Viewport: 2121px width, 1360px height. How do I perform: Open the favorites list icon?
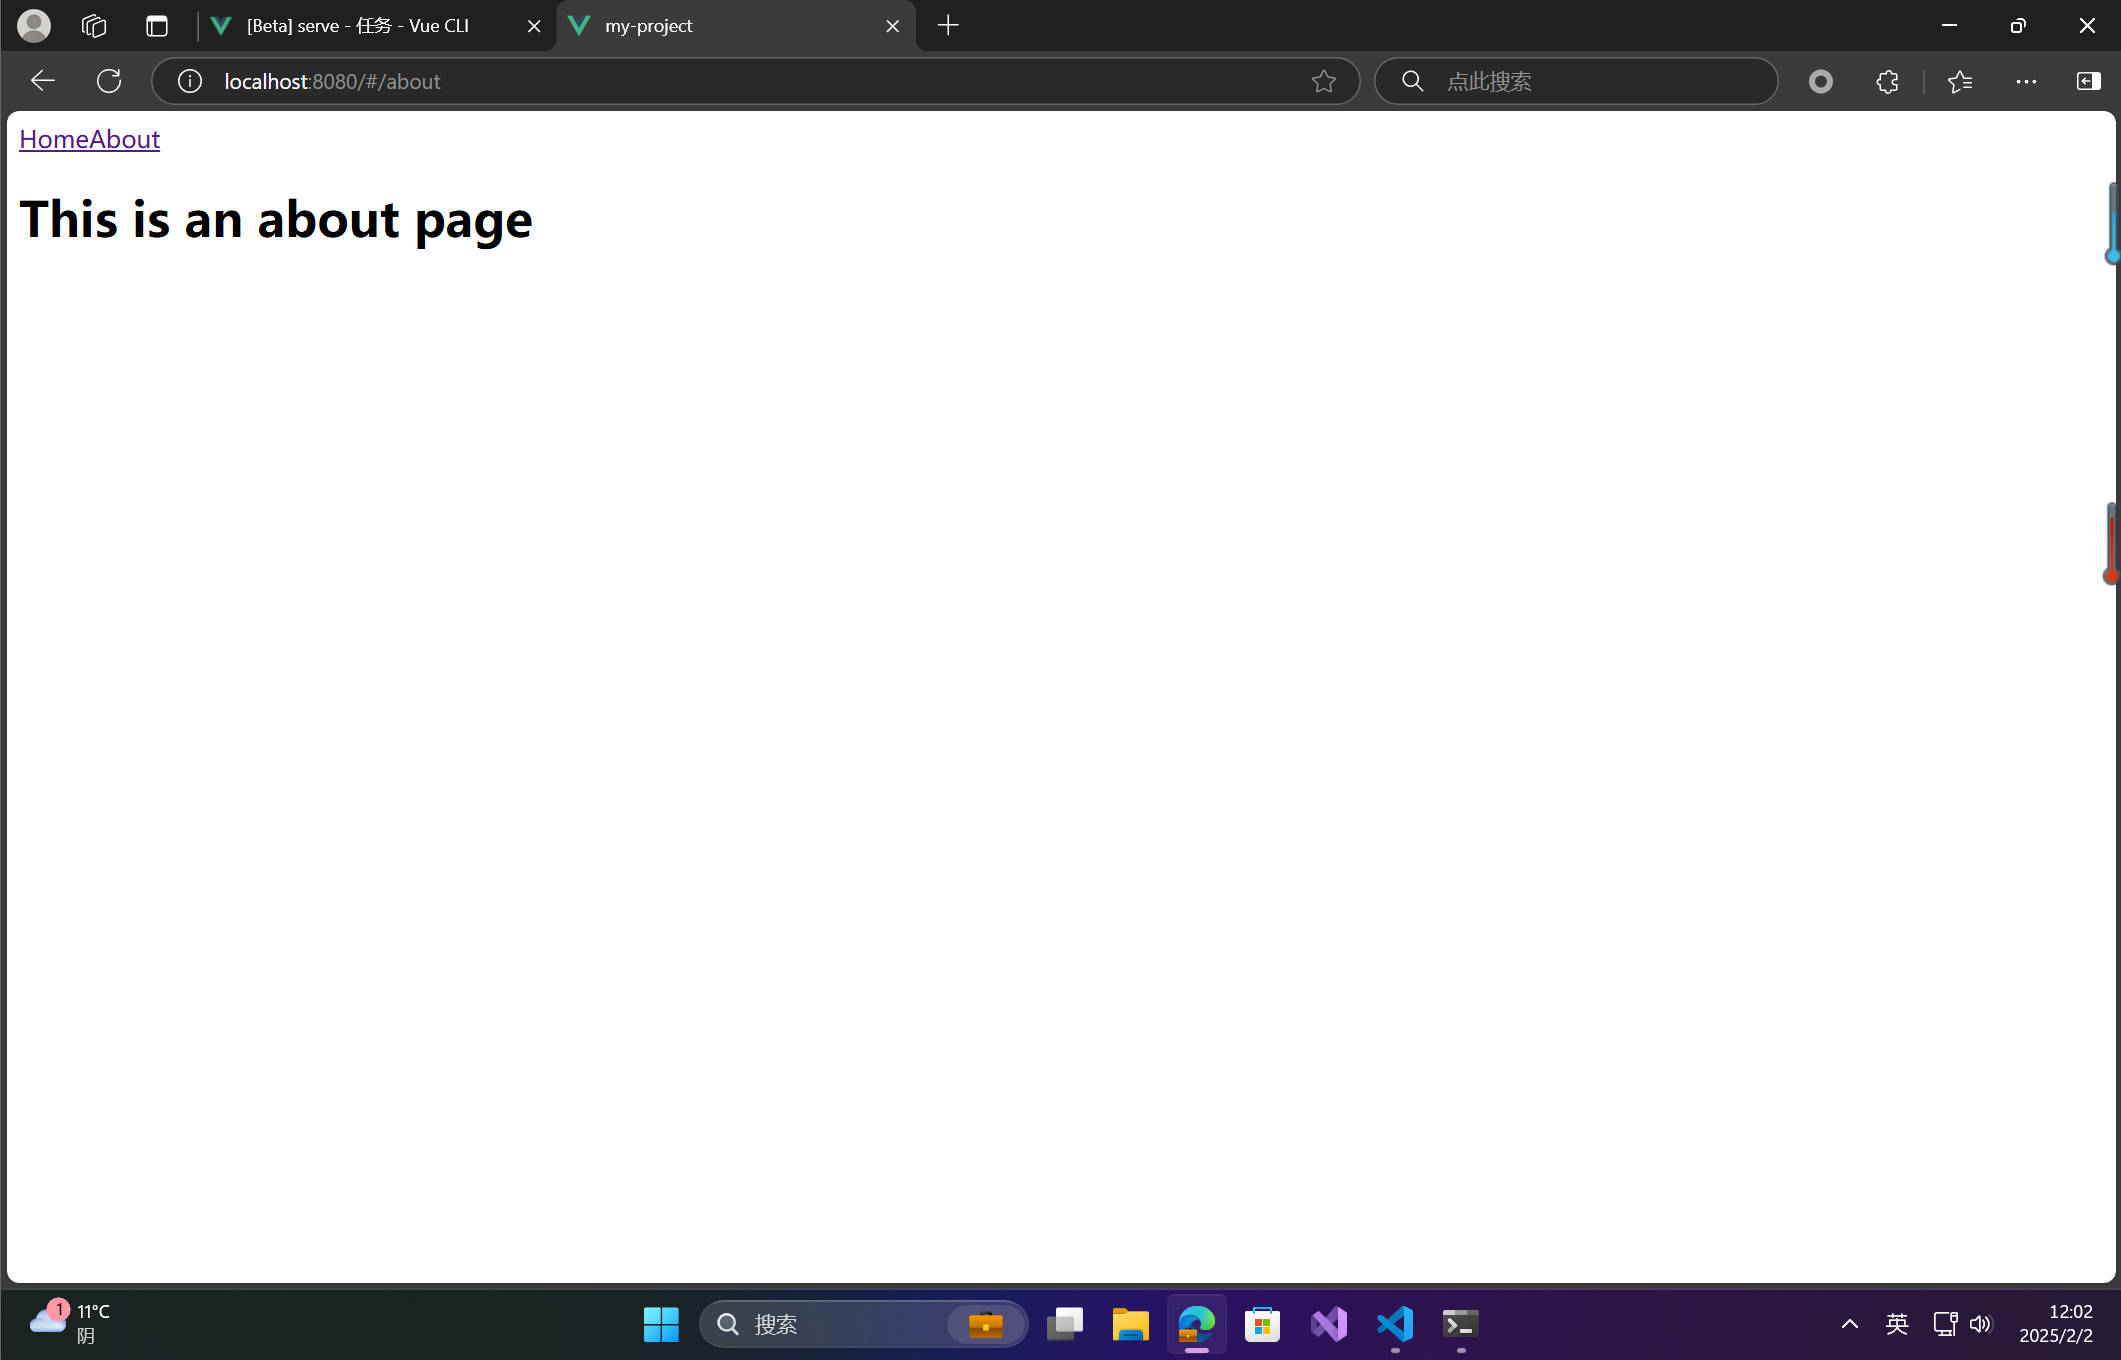(x=1959, y=81)
